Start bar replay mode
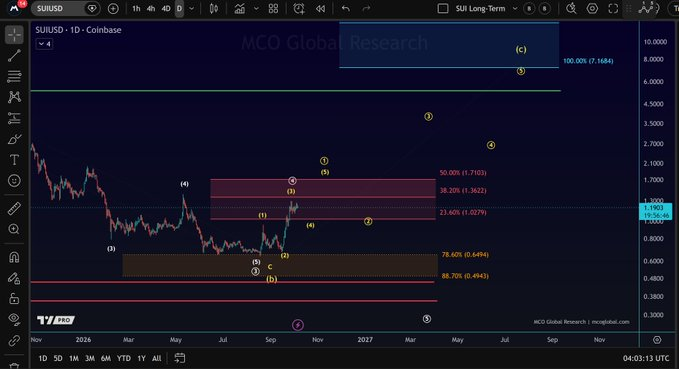The image size is (679, 369). pos(320,9)
